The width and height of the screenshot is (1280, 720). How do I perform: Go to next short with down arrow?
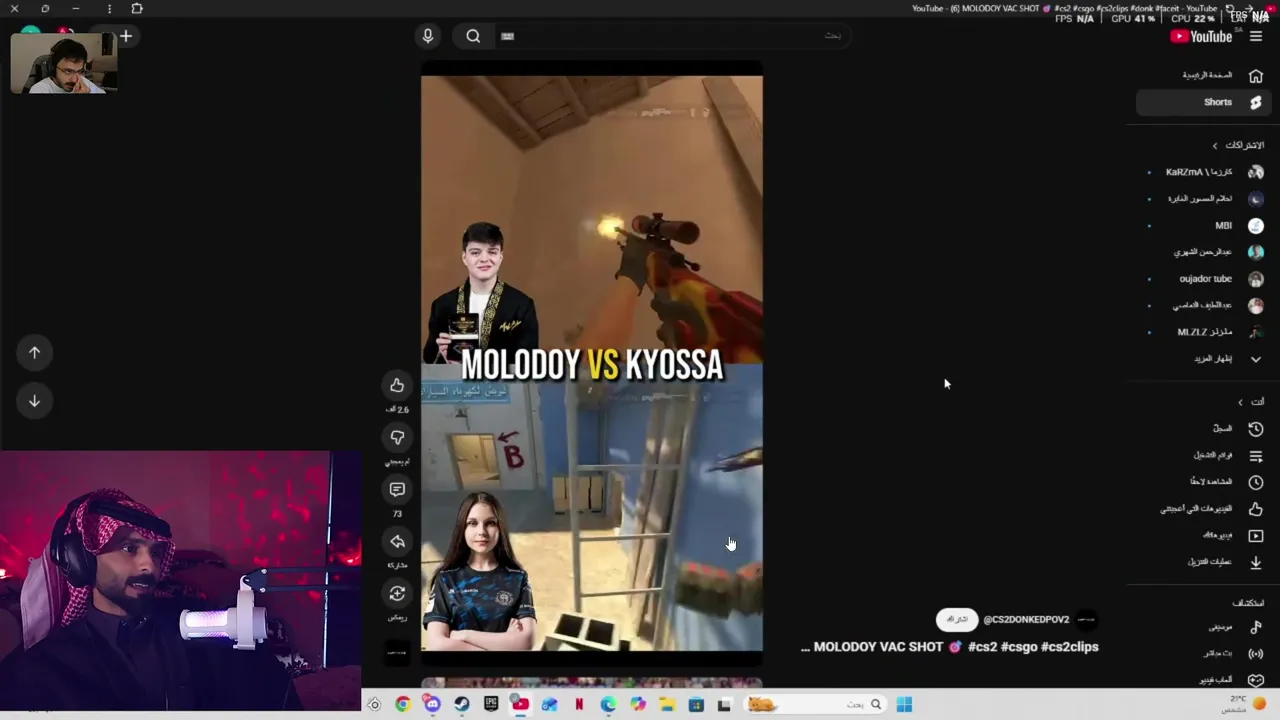click(34, 400)
